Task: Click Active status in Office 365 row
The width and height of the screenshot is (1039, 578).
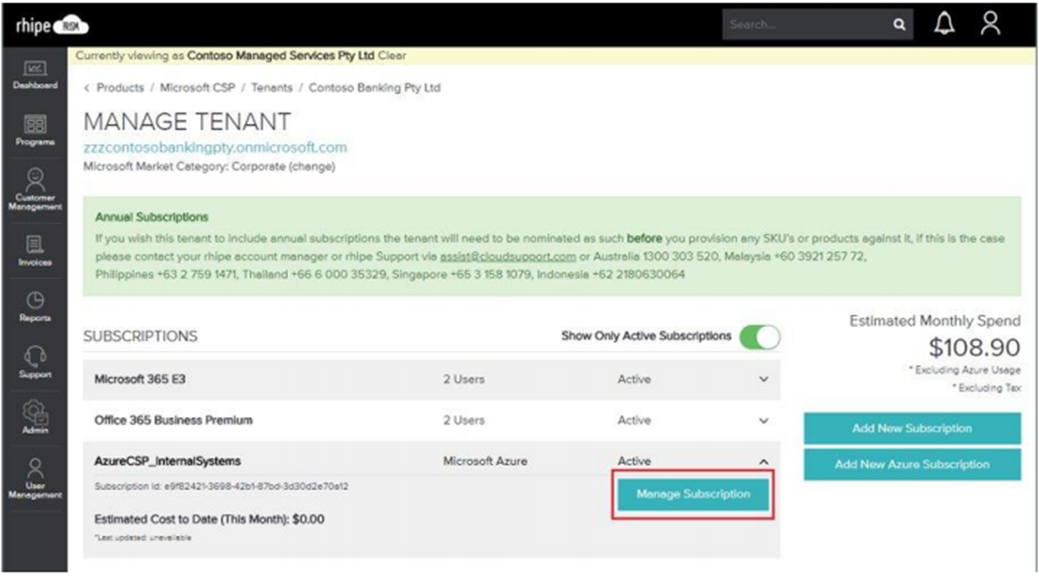Action: [x=634, y=420]
